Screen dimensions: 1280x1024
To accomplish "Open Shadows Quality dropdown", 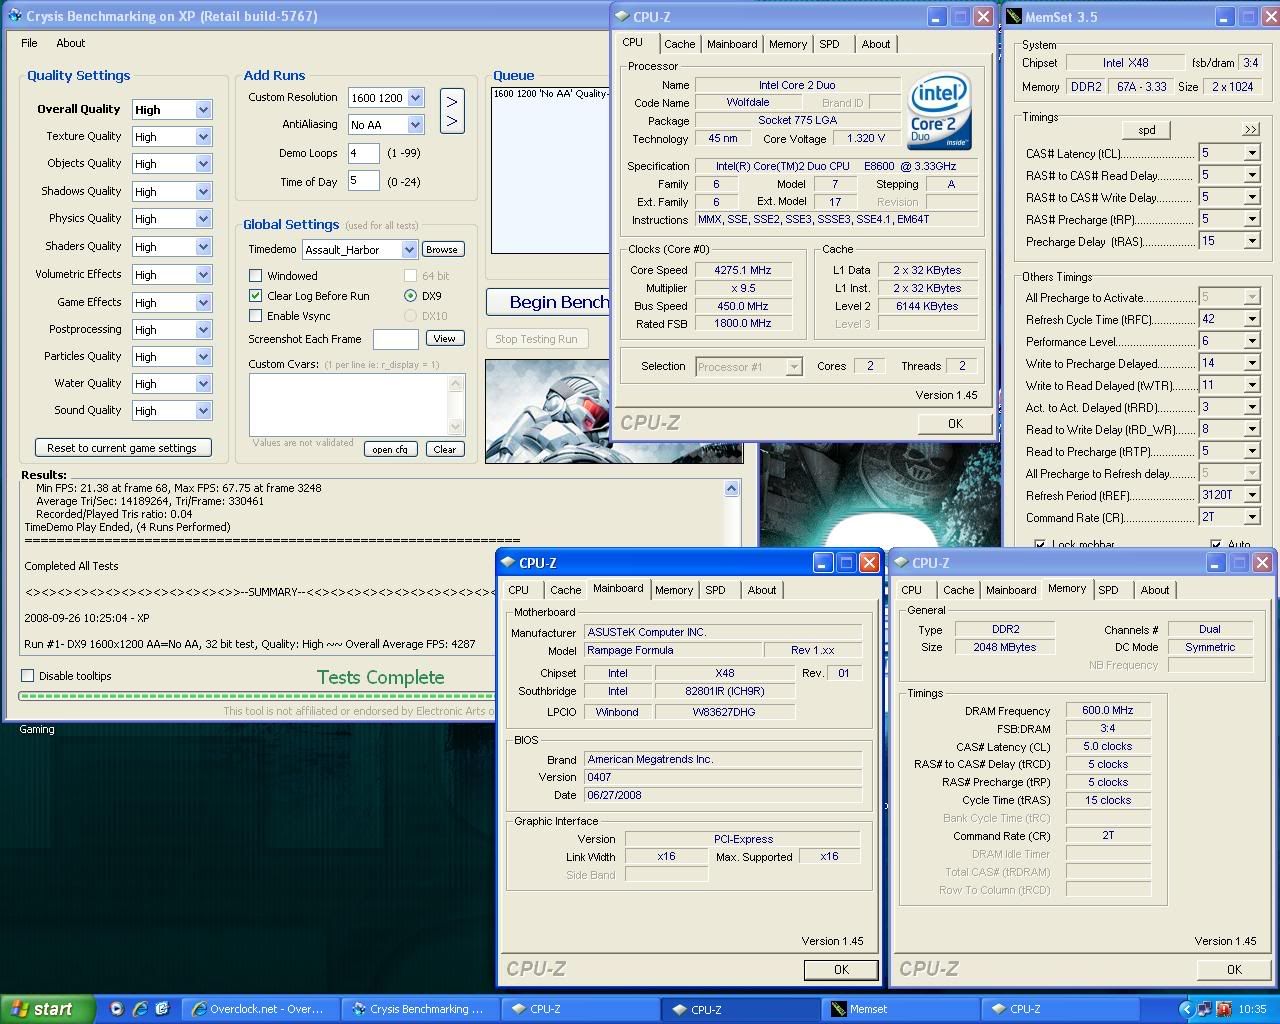I will coord(203,192).
